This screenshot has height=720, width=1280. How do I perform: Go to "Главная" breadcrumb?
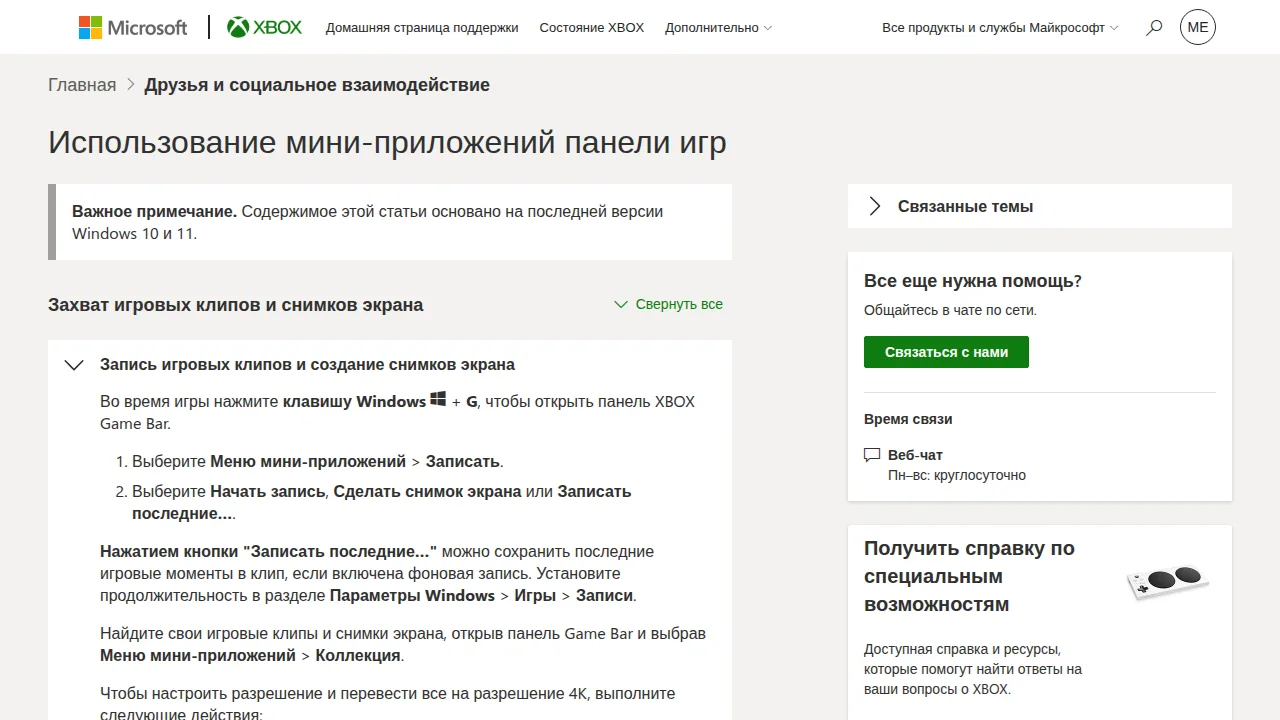(x=82, y=85)
